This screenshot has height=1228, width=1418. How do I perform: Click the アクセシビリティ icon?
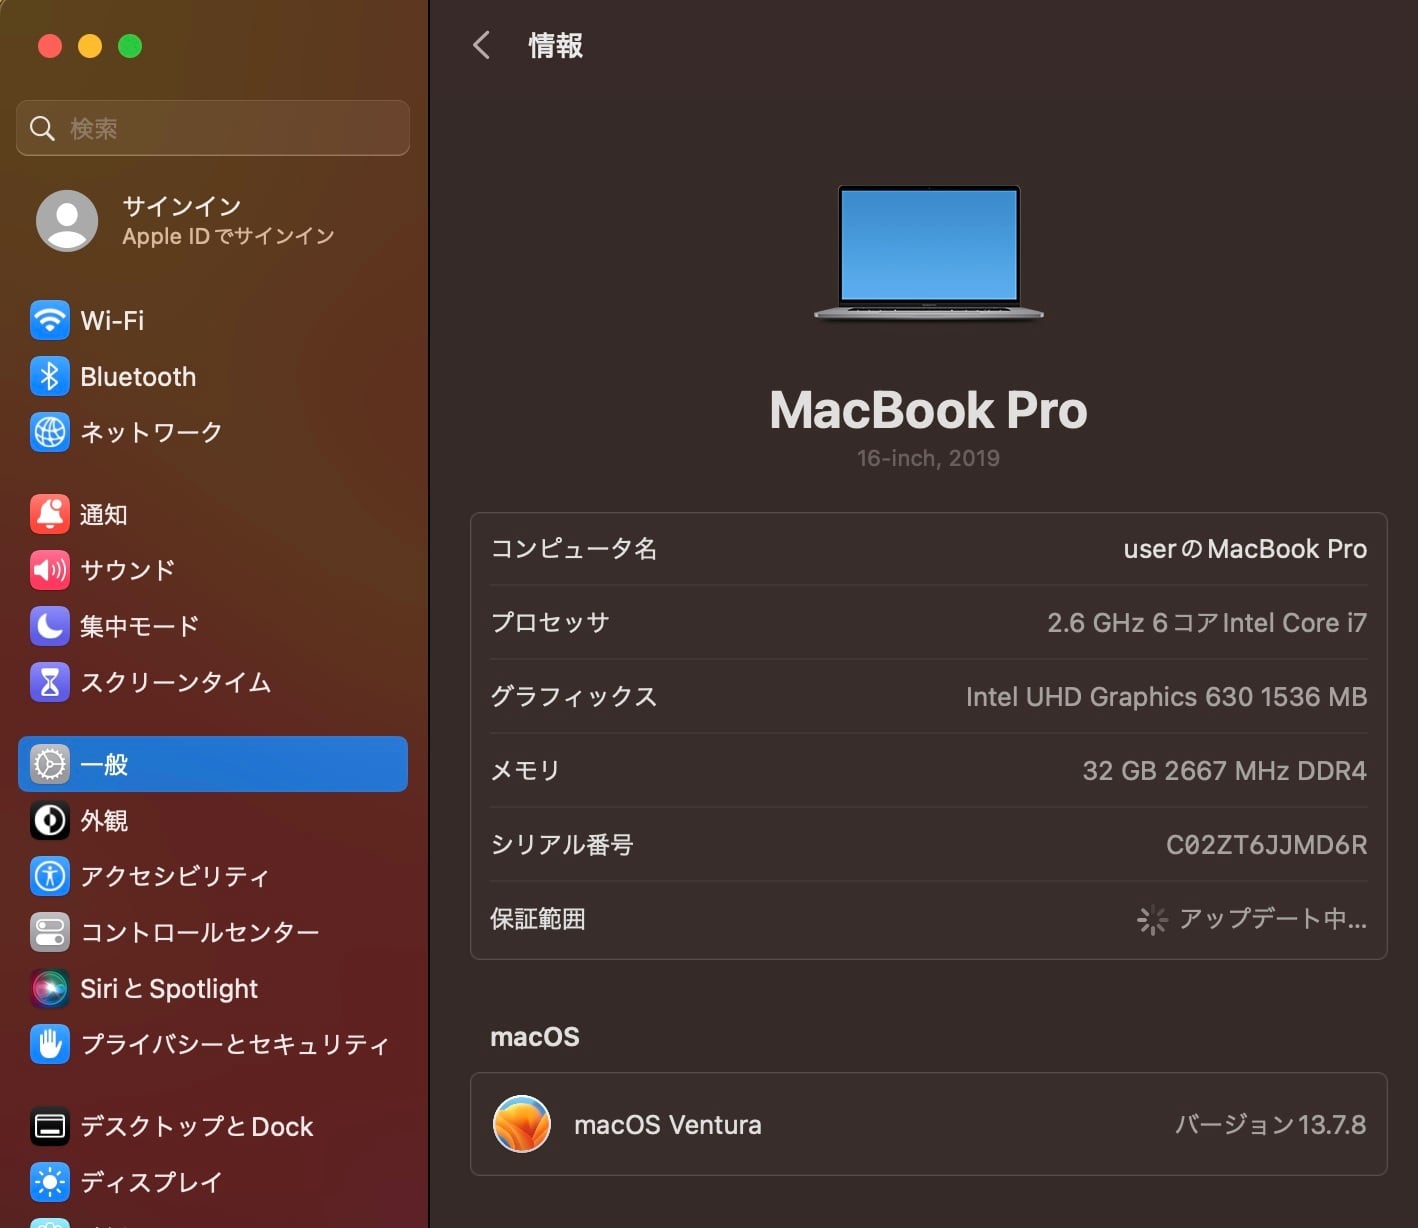[x=50, y=877]
